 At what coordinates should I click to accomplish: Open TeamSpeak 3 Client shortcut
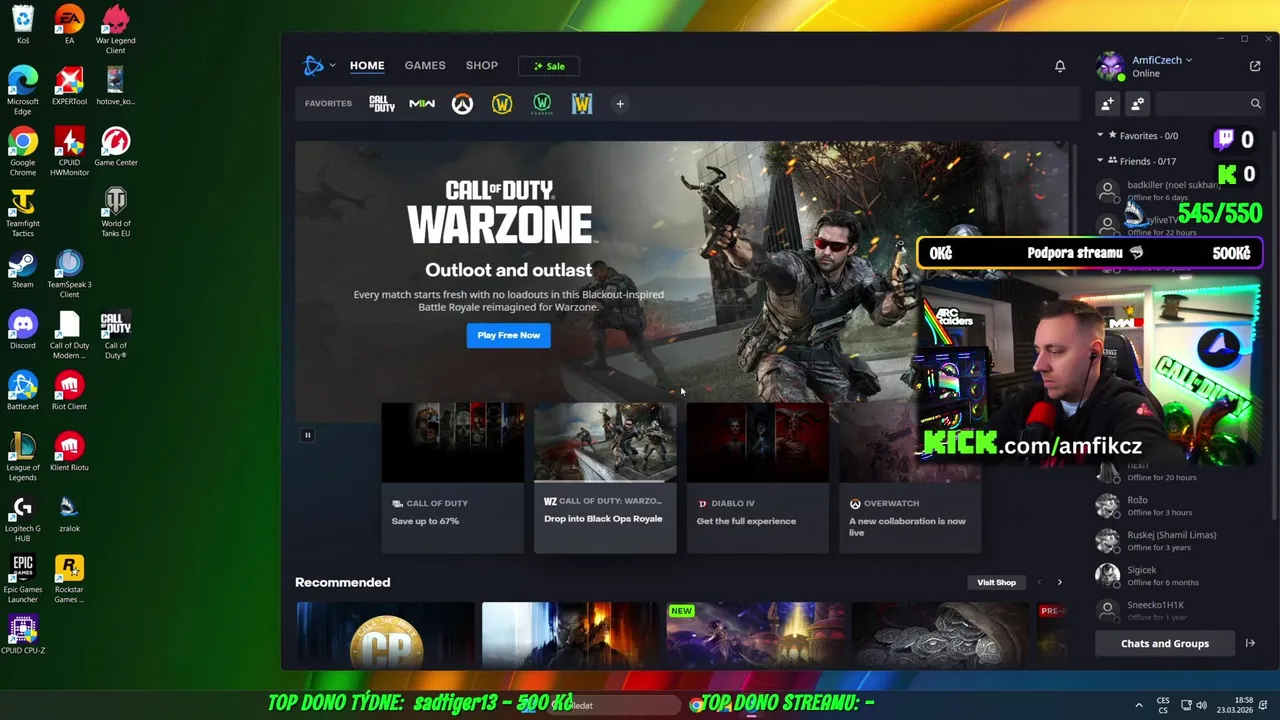point(69,274)
